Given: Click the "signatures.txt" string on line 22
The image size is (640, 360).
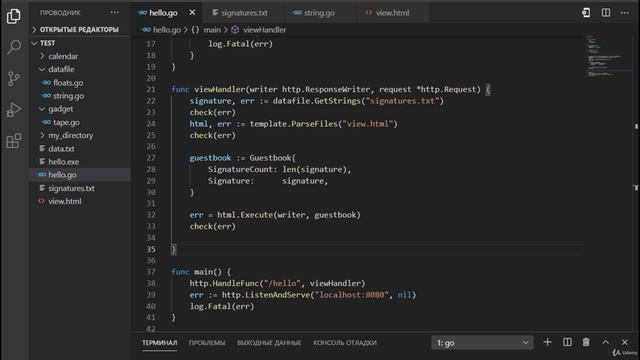Looking at the screenshot, I should 403,101.
